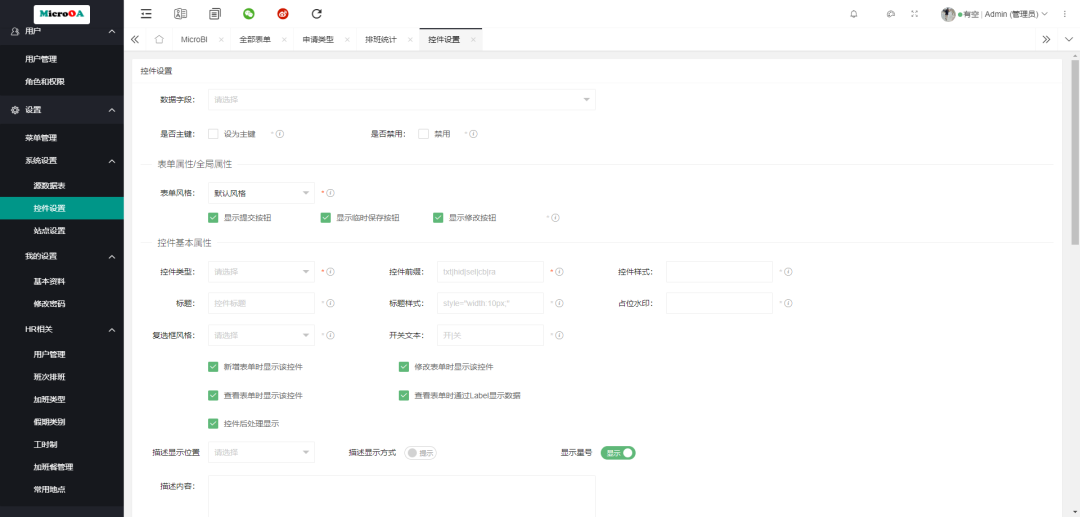Go to home tab via house icon
The image size is (1080, 517).
pyautogui.click(x=159, y=39)
